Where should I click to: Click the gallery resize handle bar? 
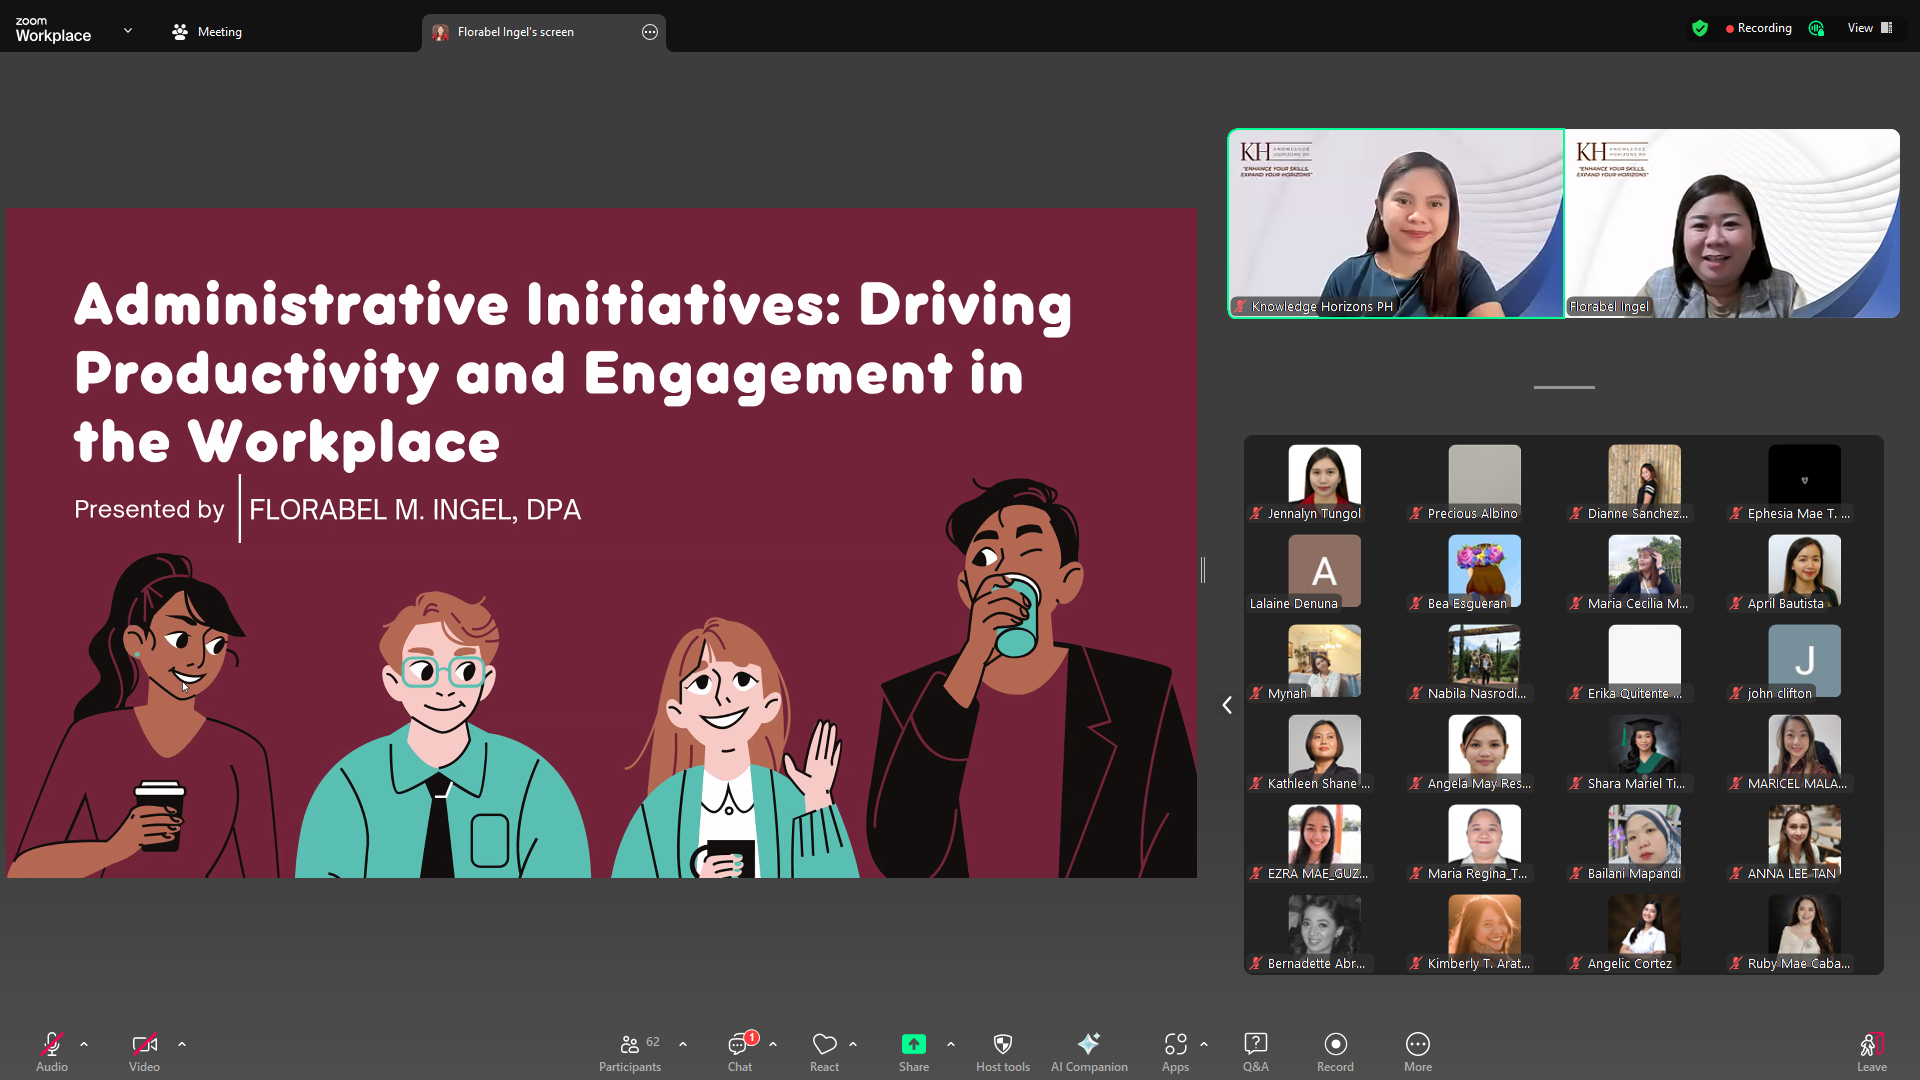click(x=1564, y=387)
